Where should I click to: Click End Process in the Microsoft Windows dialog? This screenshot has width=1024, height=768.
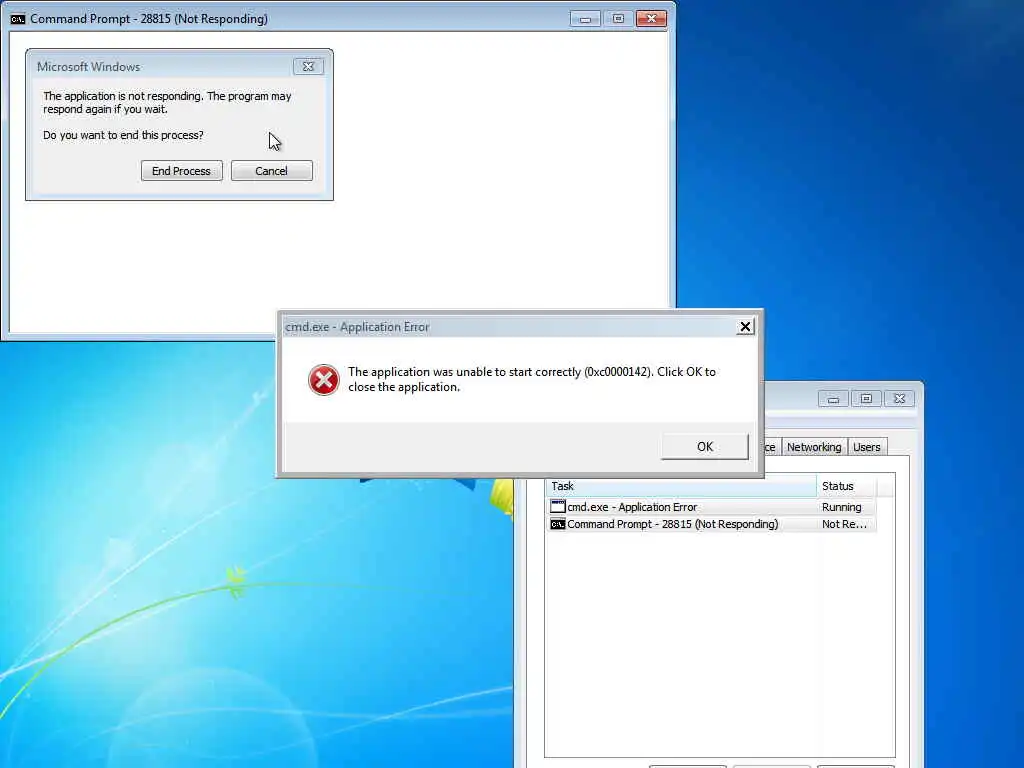[x=182, y=170]
